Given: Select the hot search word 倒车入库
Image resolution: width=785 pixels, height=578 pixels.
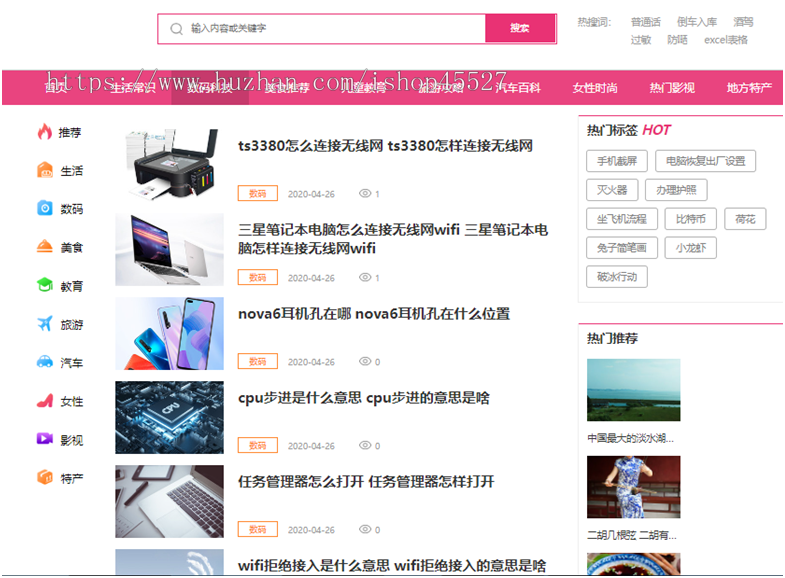Looking at the screenshot, I should pos(697,22).
